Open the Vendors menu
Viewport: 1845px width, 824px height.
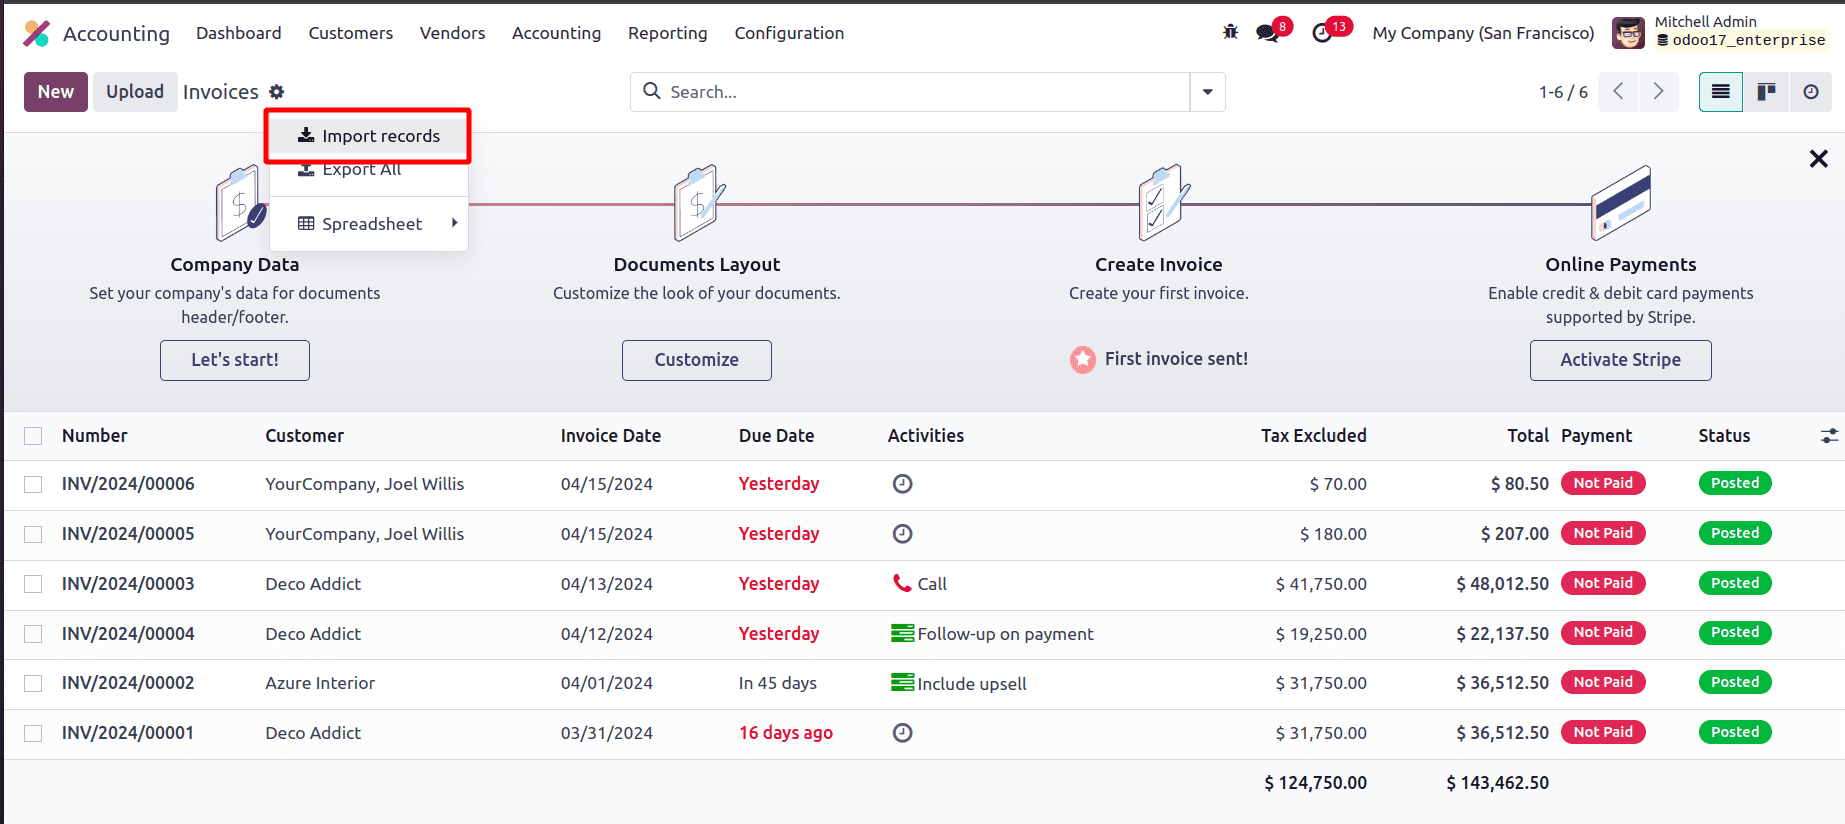click(x=452, y=33)
